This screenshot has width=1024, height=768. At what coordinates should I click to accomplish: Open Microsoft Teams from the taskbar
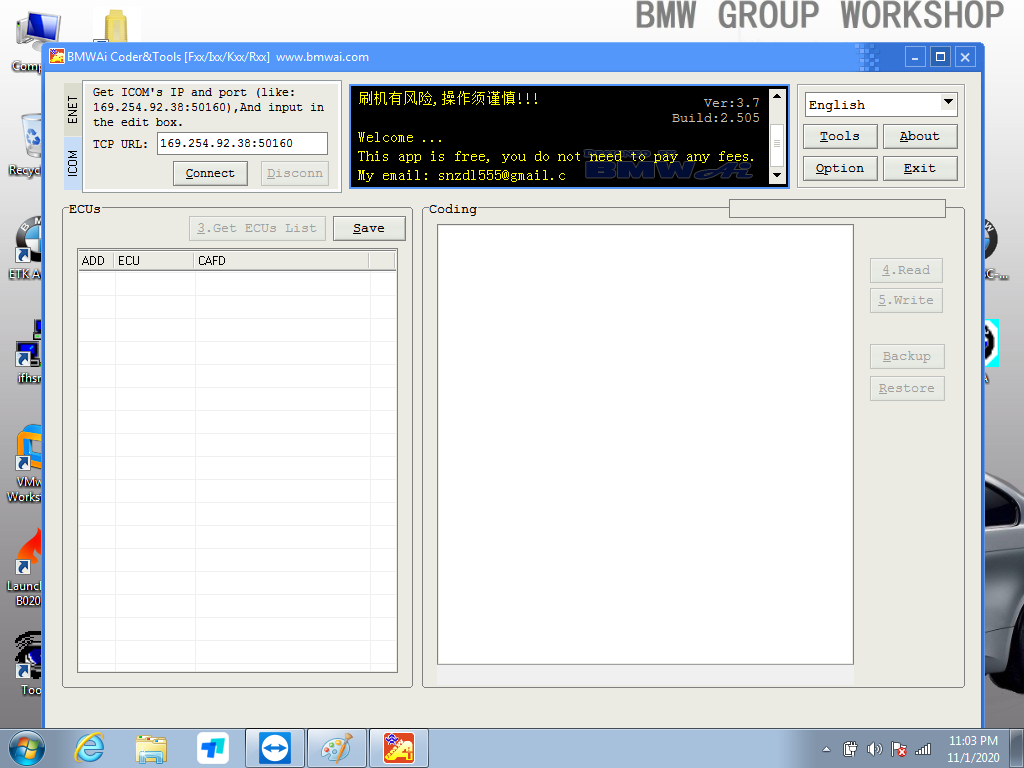tap(212, 747)
